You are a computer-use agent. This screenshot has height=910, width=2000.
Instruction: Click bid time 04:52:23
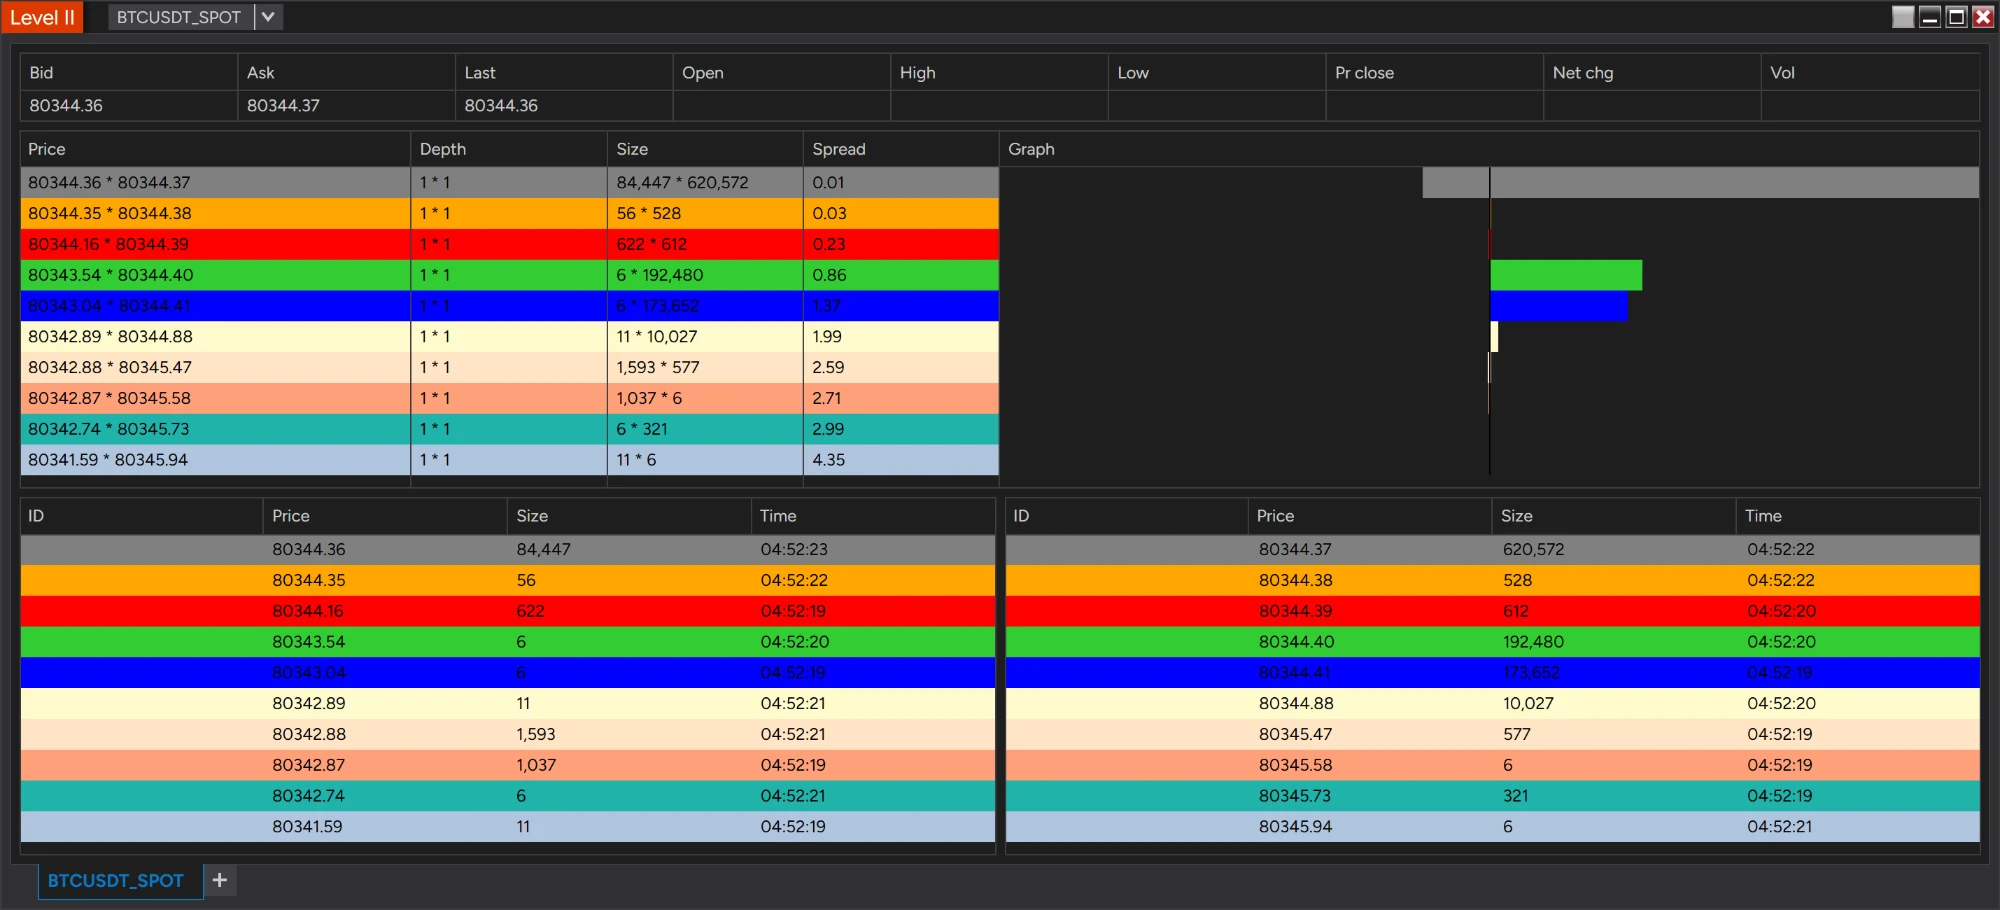[x=794, y=549]
